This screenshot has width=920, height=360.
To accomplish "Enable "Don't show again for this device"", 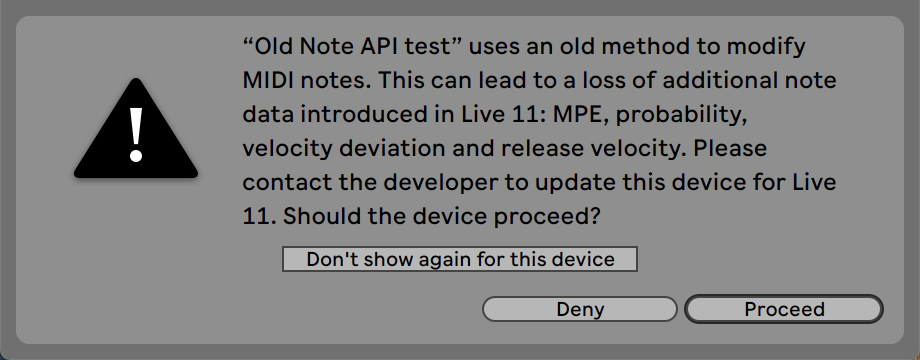I will pyautogui.click(x=460, y=259).
